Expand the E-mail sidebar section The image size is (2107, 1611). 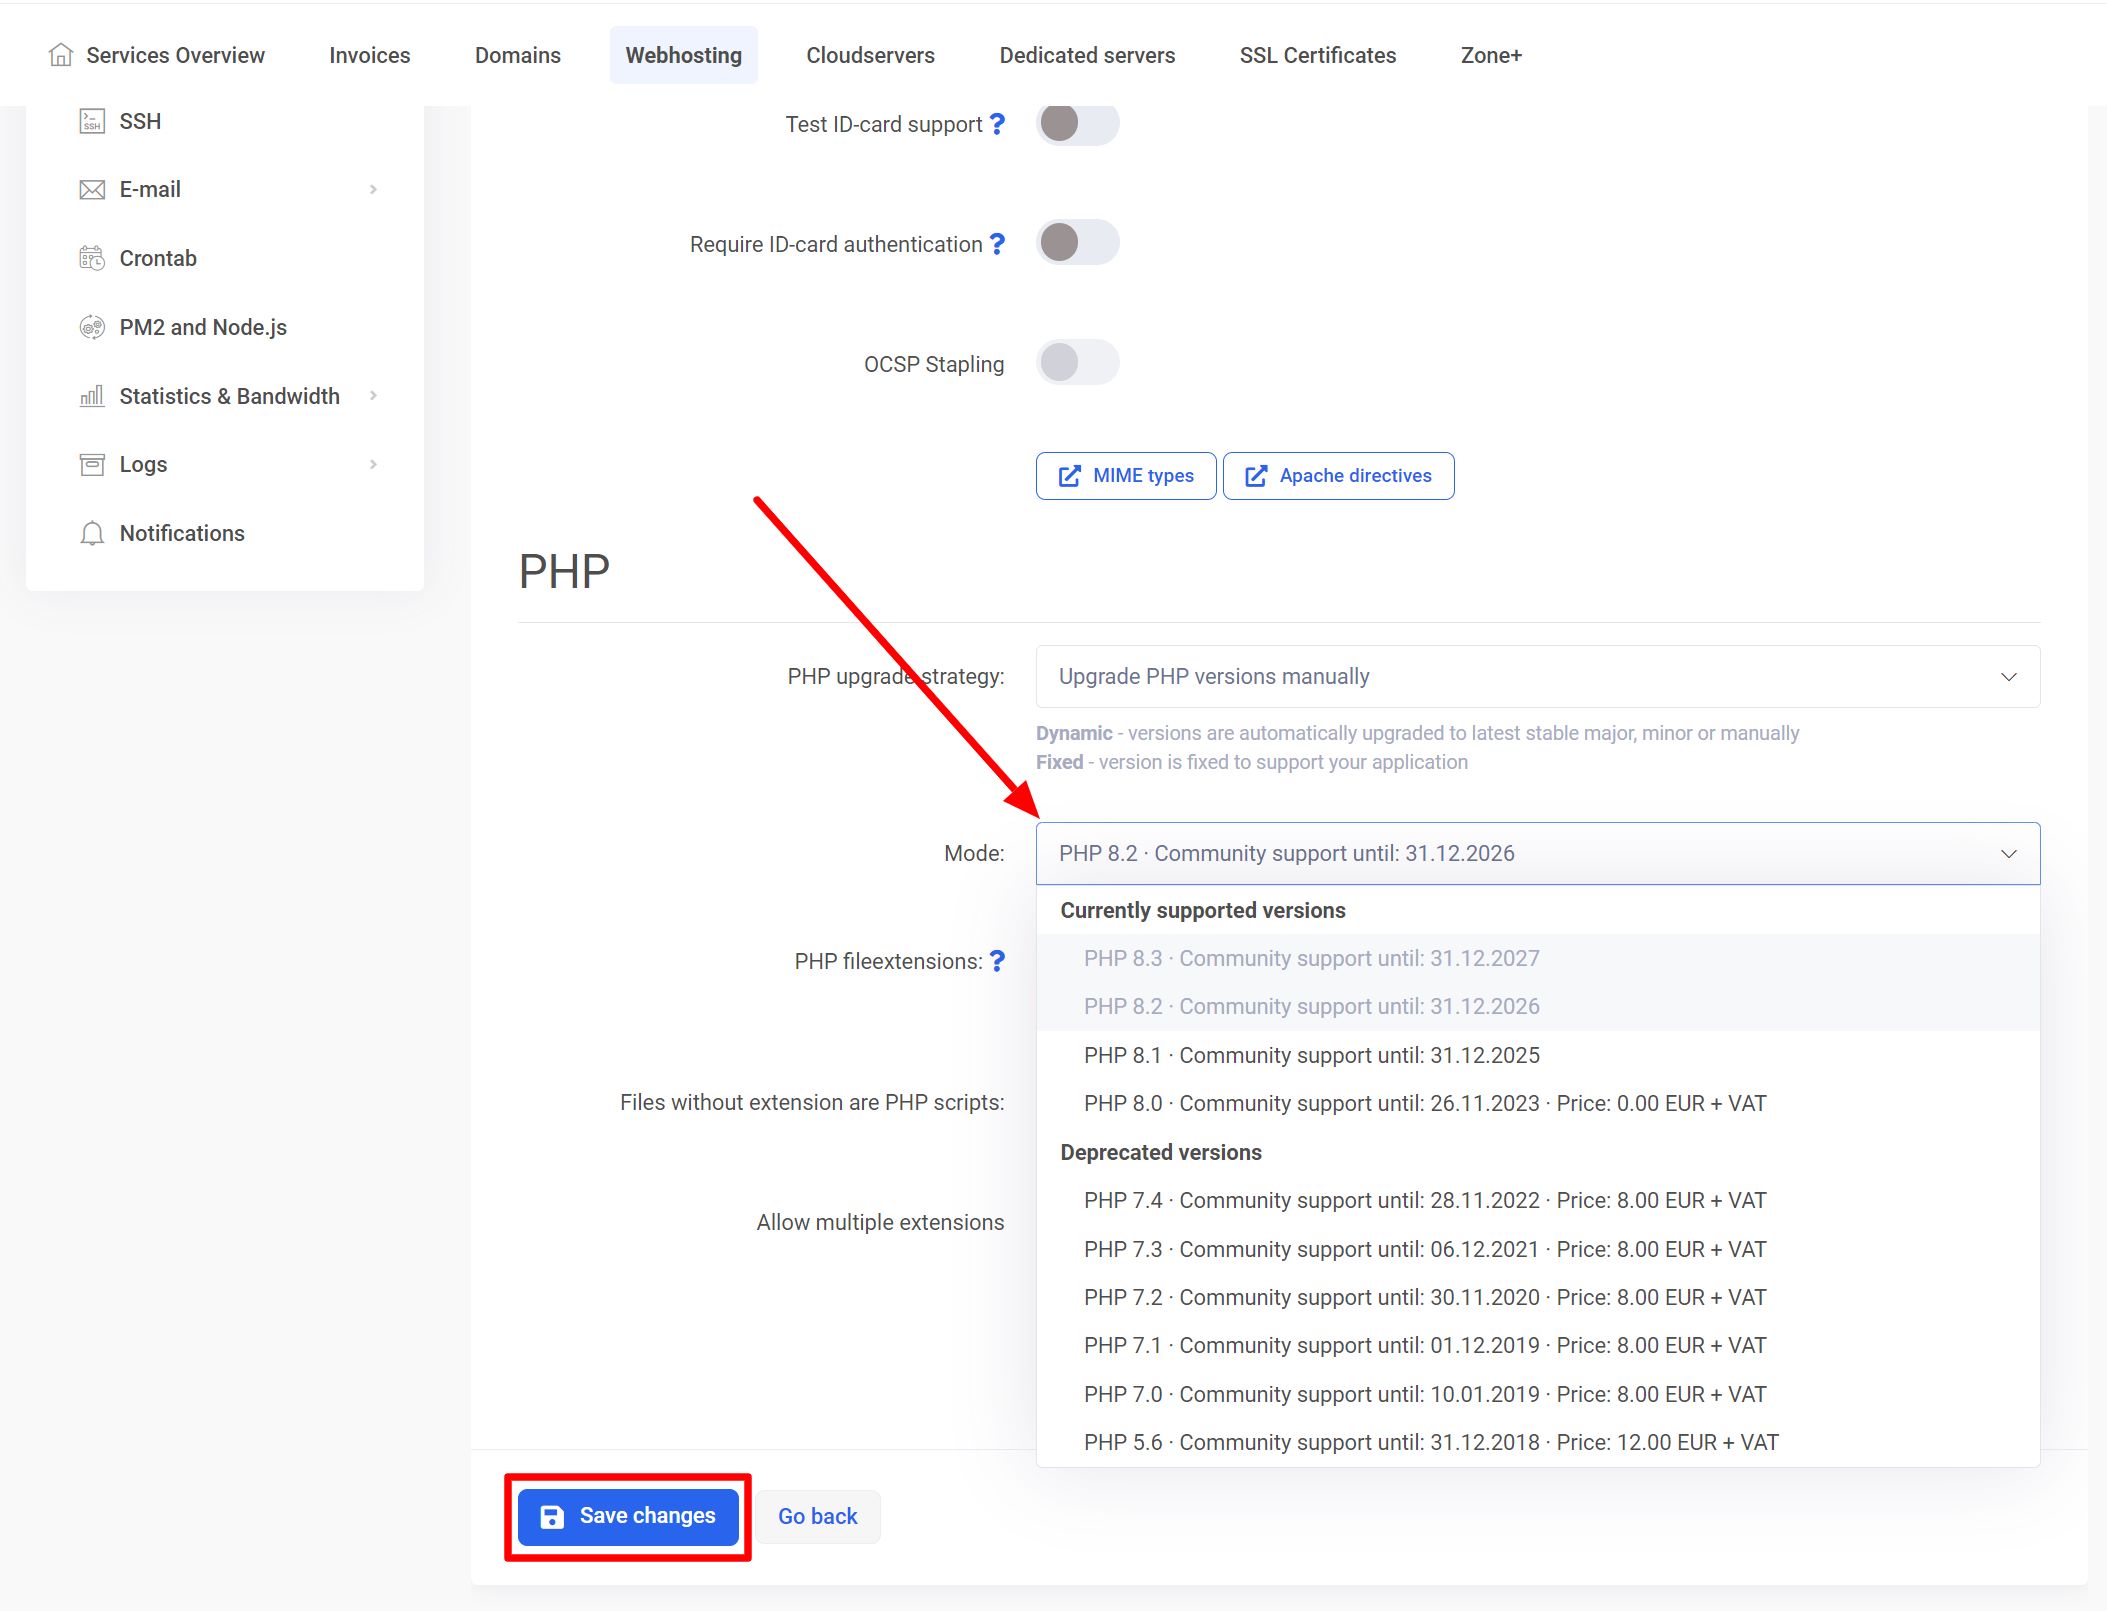click(x=374, y=188)
